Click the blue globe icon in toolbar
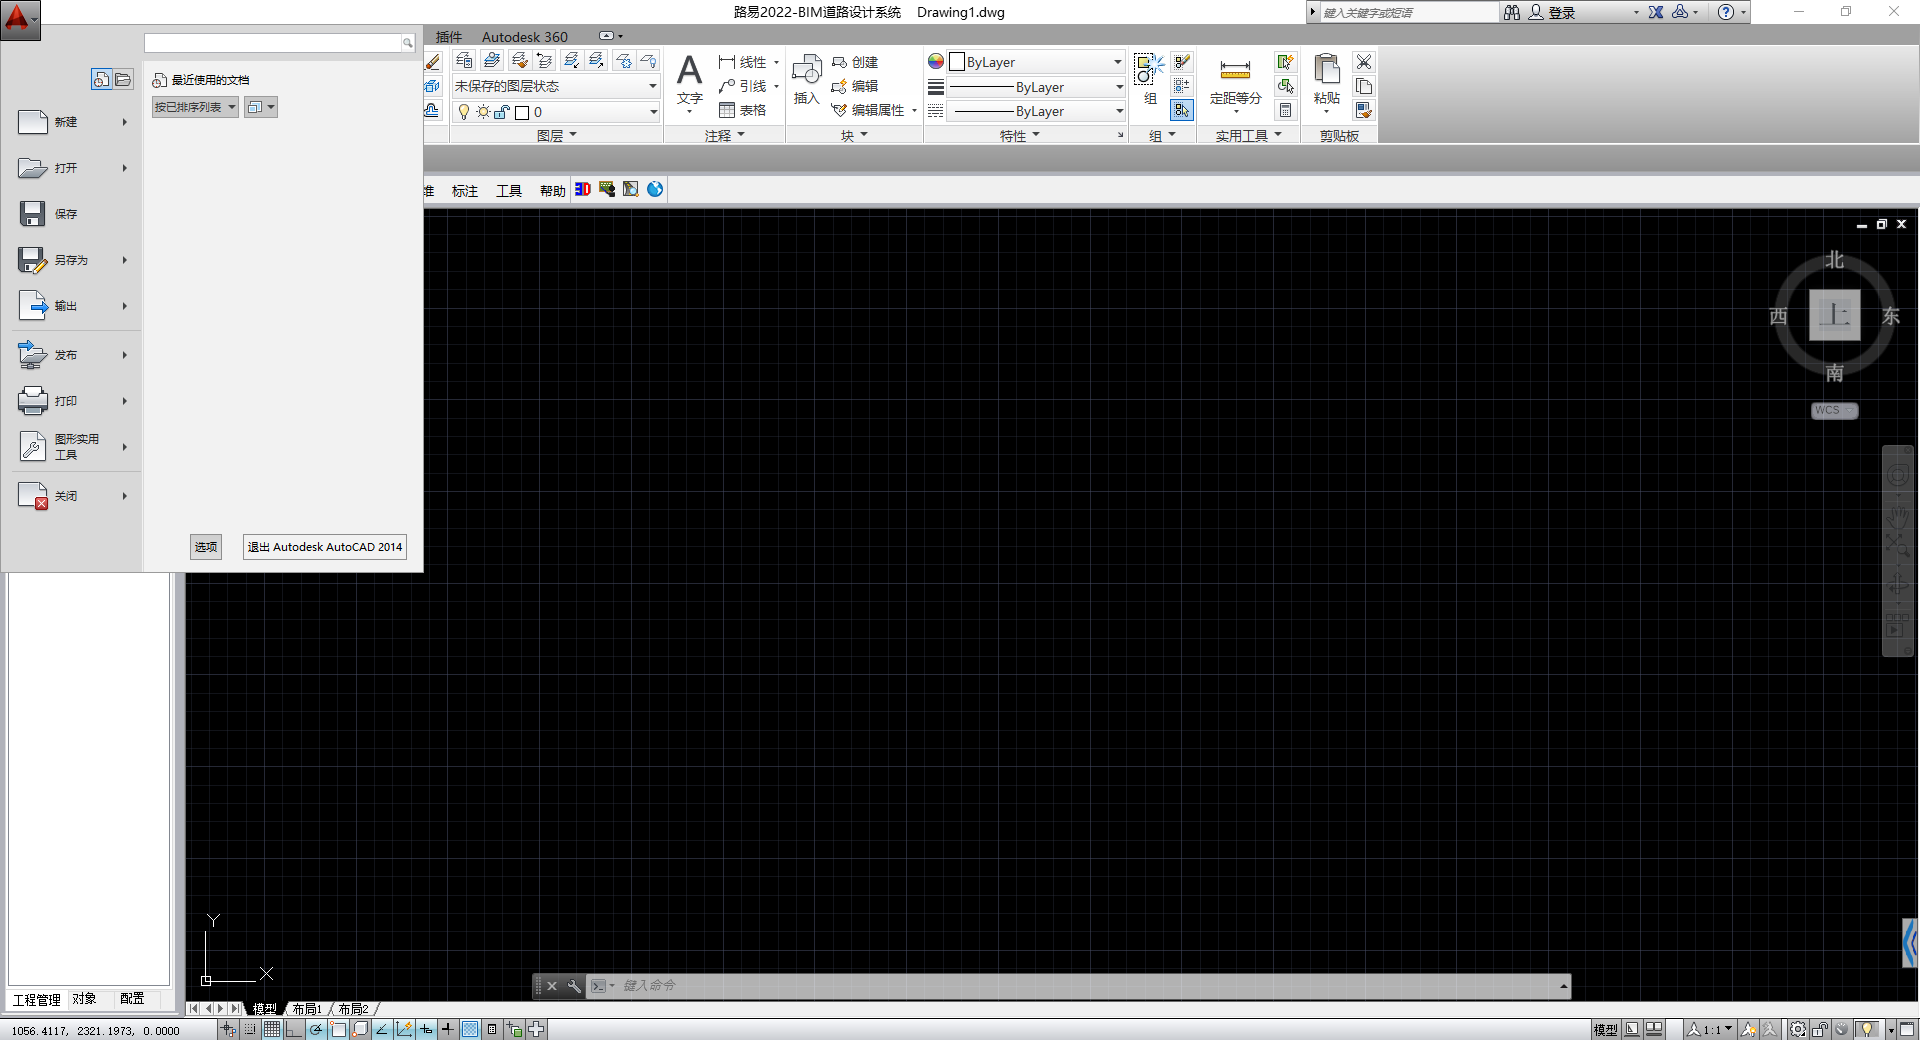This screenshot has width=1920, height=1040. click(x=655, y=189)
